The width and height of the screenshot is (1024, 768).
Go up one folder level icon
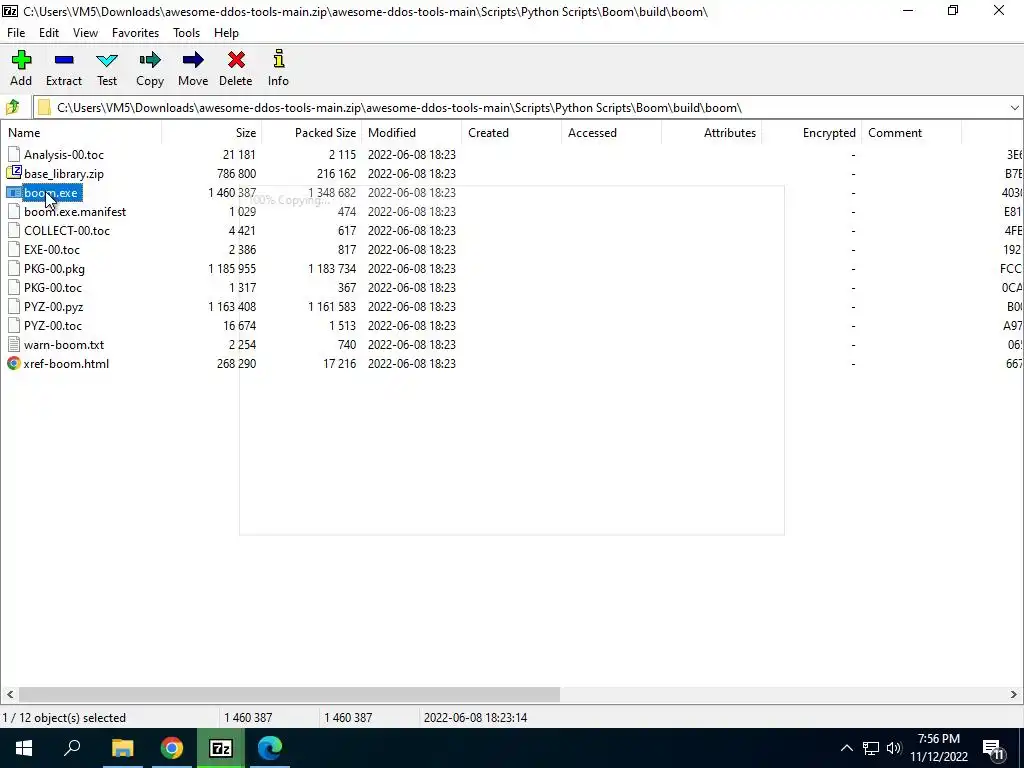(12, 107)
